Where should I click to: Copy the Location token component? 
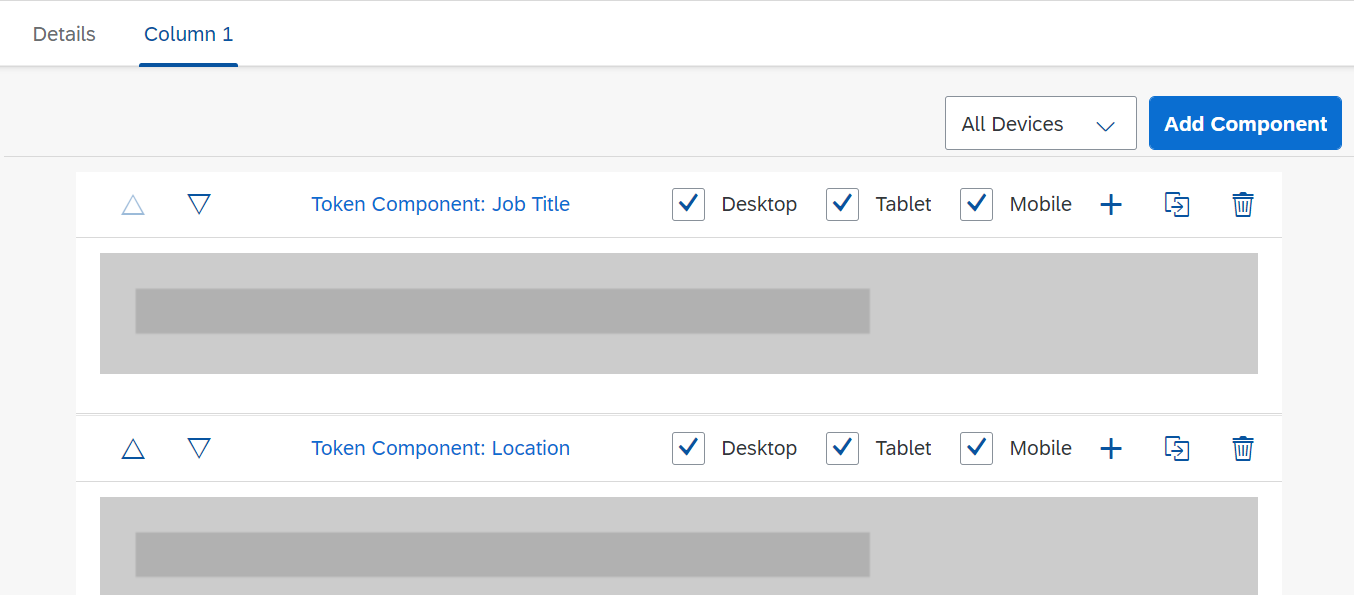tap(1177, 449)
